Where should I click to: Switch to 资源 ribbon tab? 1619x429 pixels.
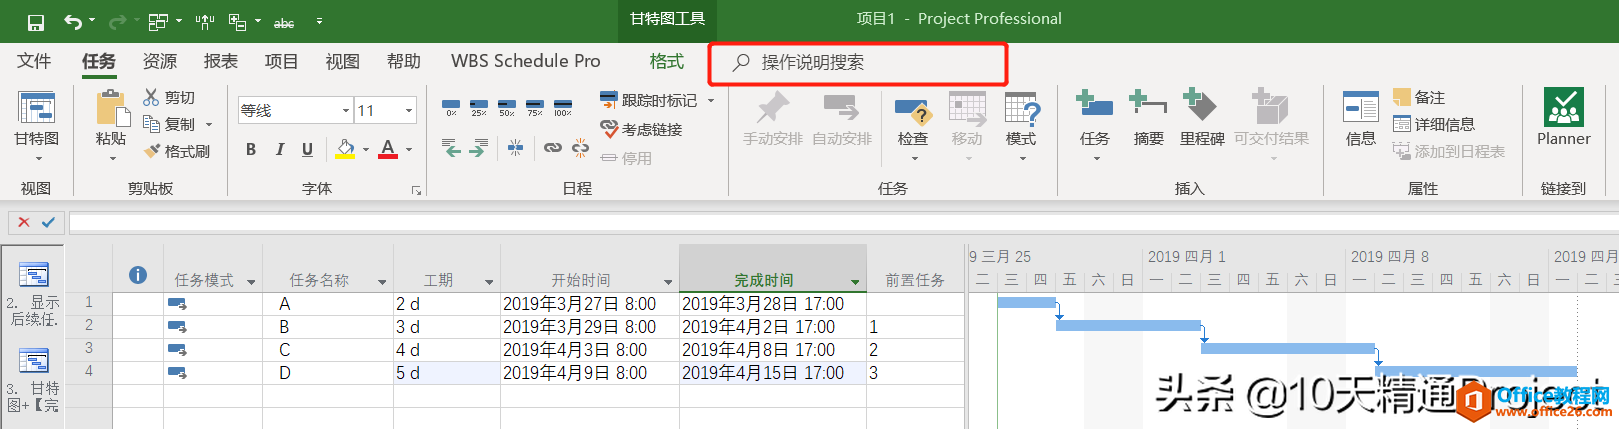(x=160, y=61)
